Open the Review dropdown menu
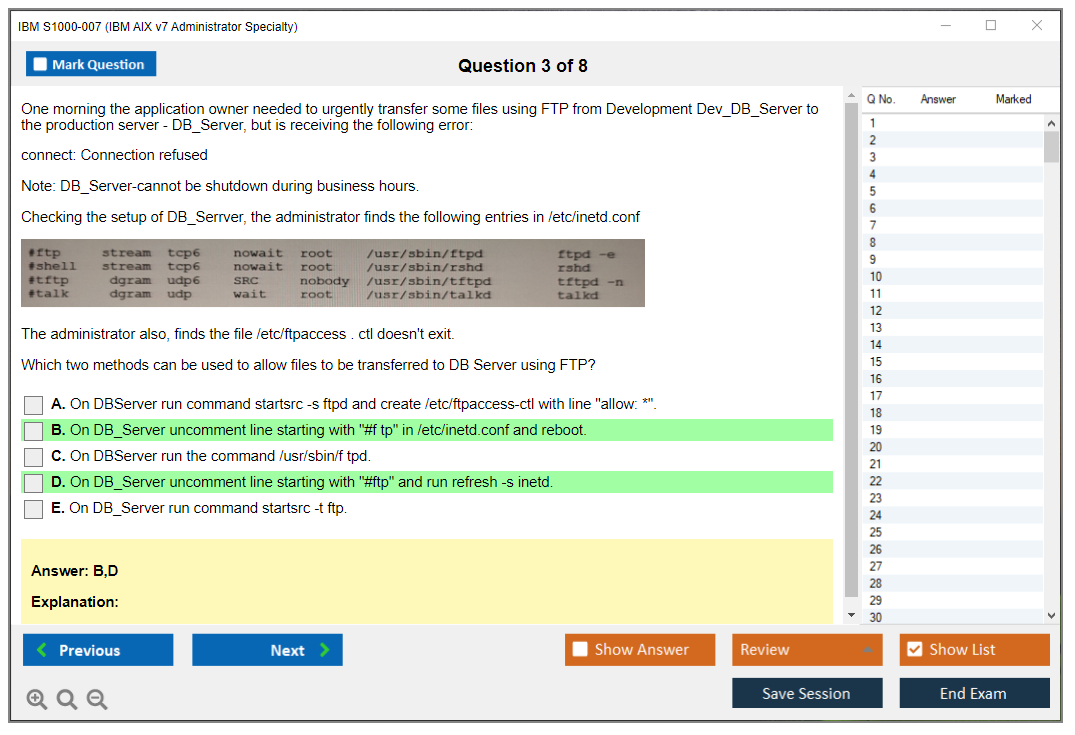Viewport: 1075px width, 735px height. (x=806, y=650)
